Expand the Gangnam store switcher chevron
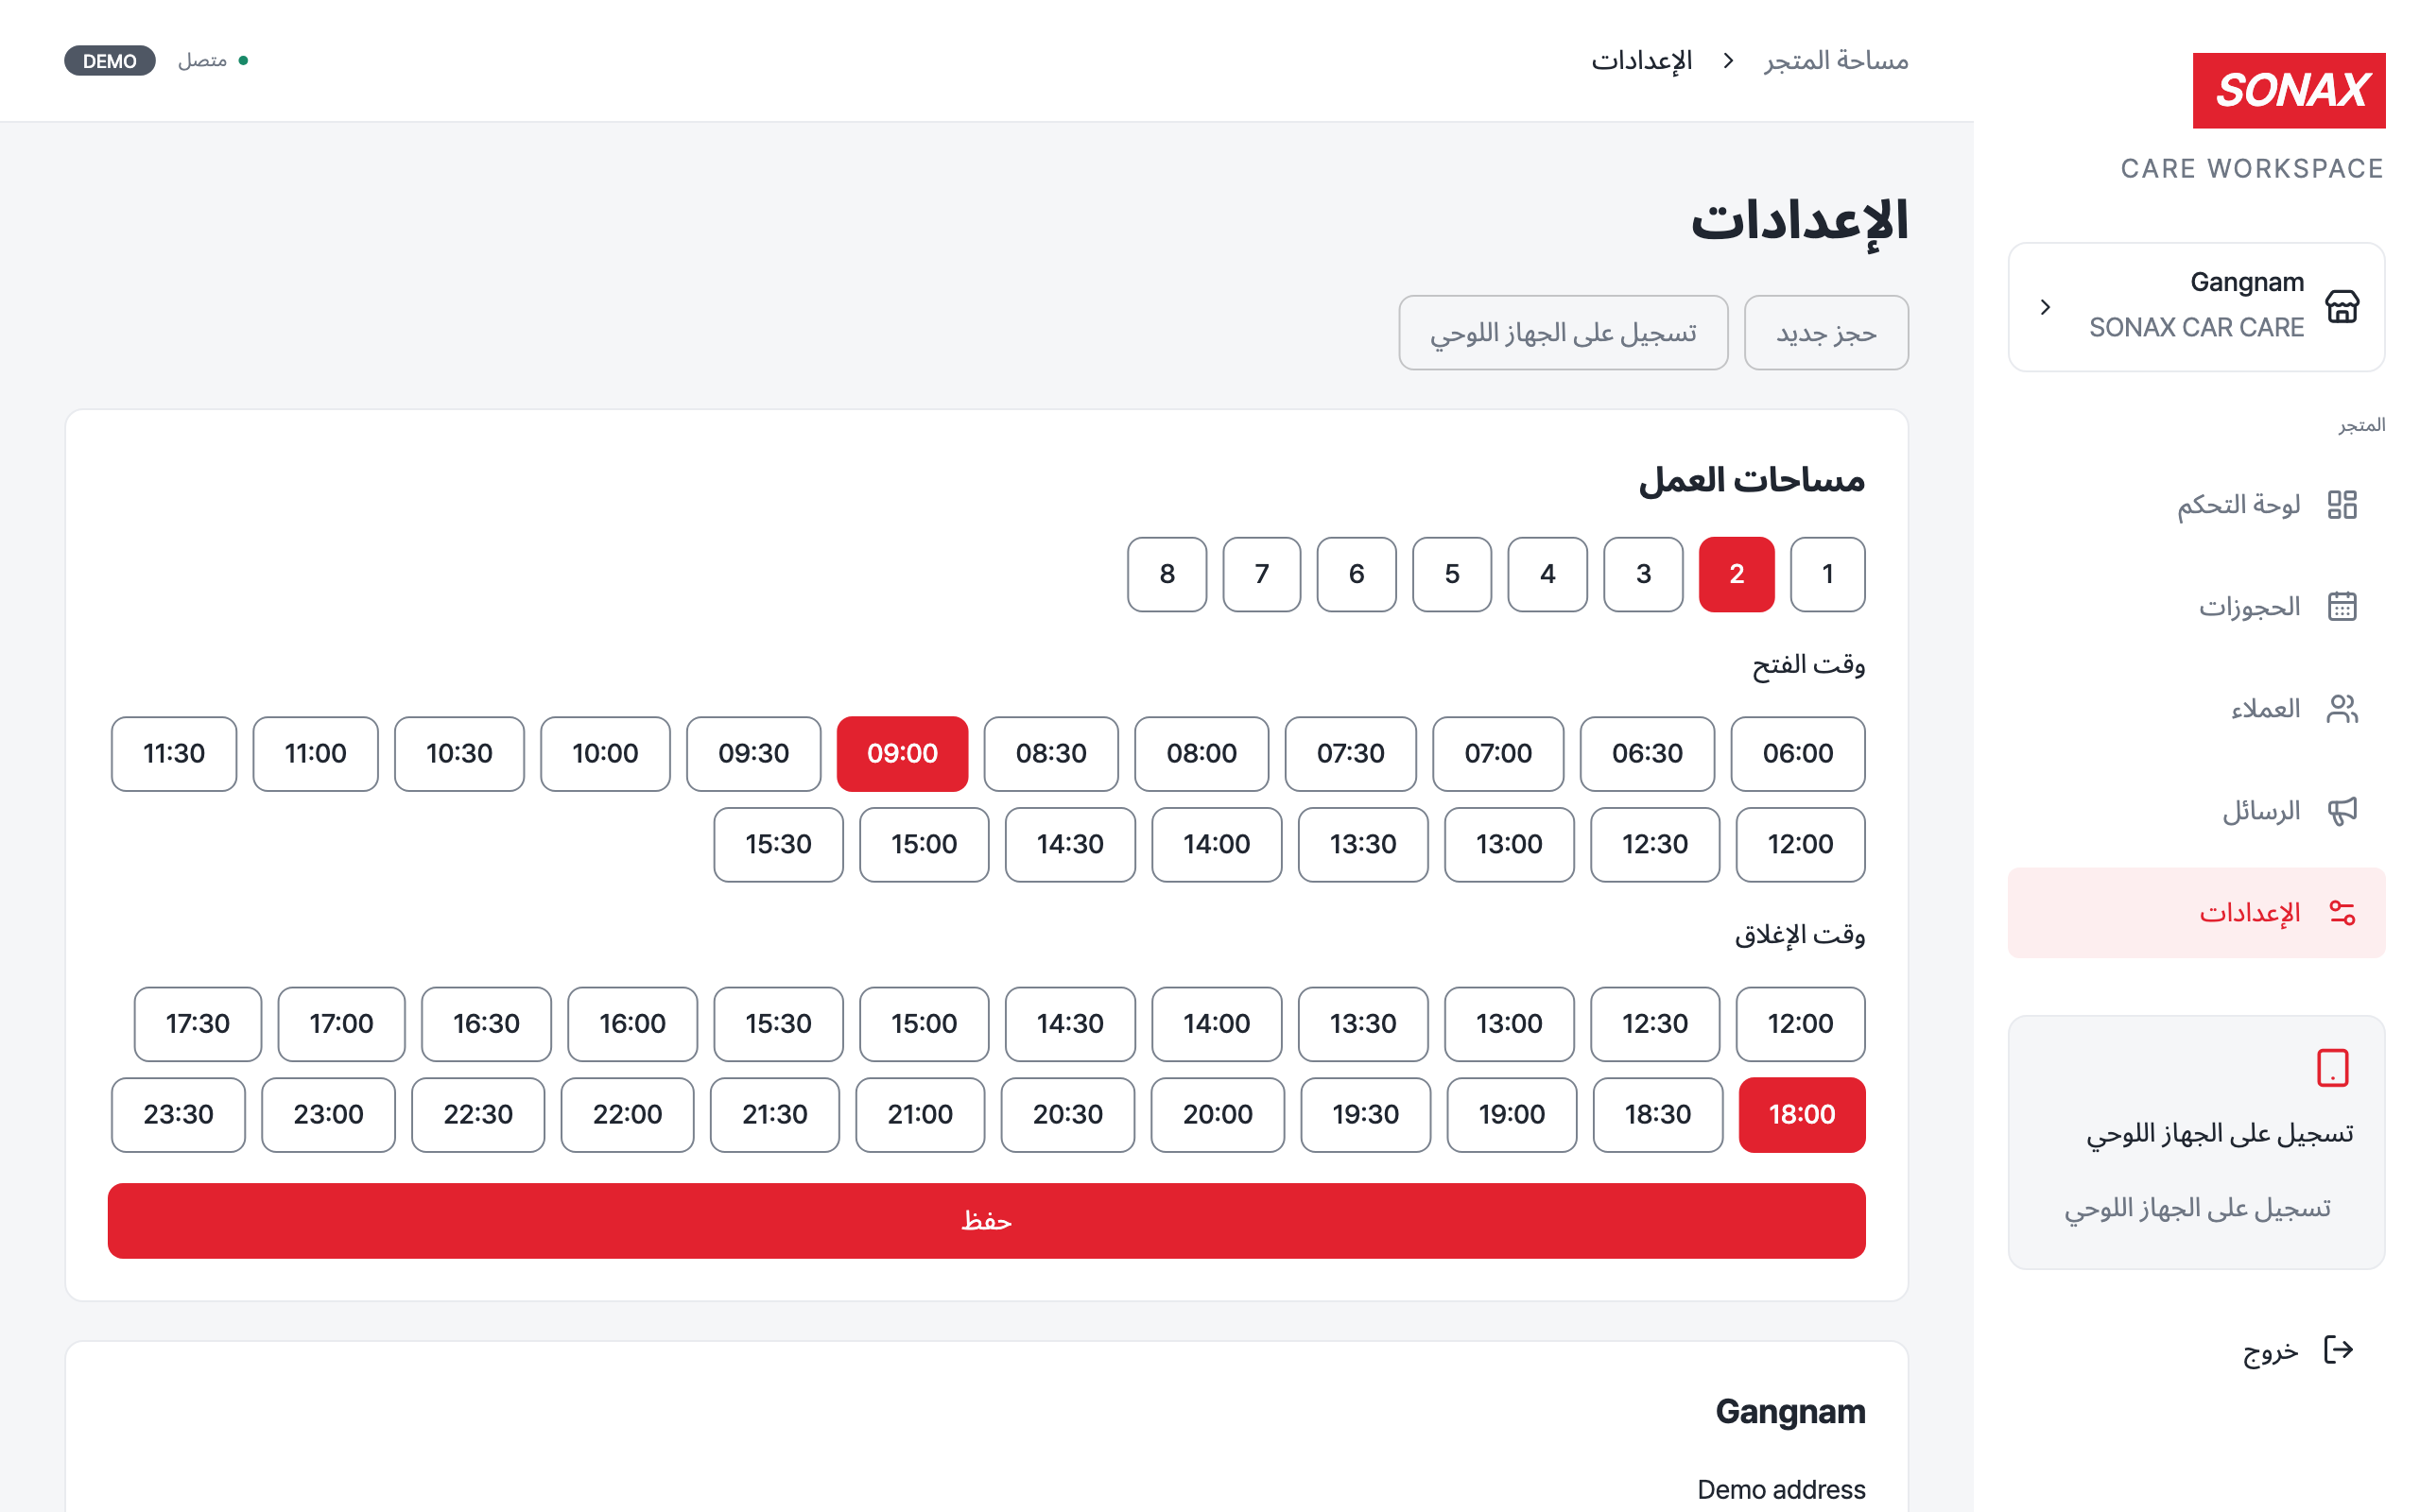Viewport: 2420px width, 1512px height. click(x=2045, y=307)
